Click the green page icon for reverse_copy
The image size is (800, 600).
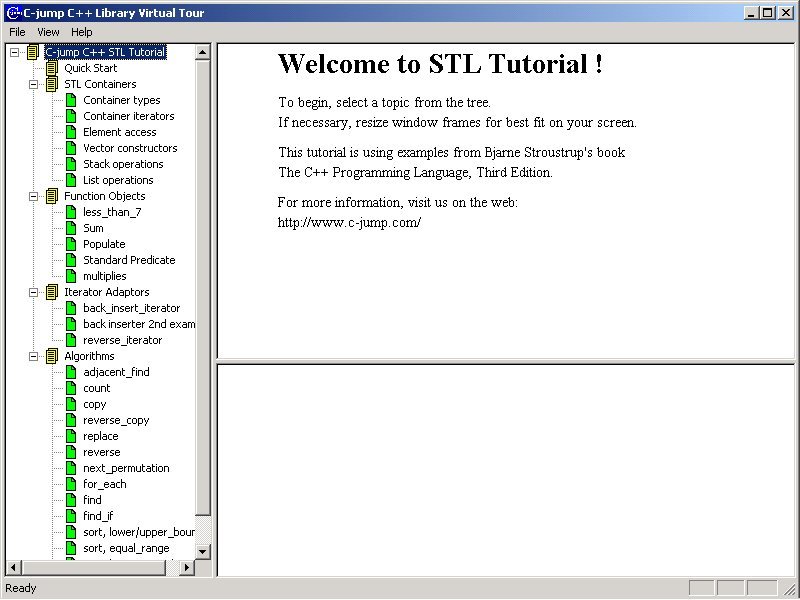(71, 420)
